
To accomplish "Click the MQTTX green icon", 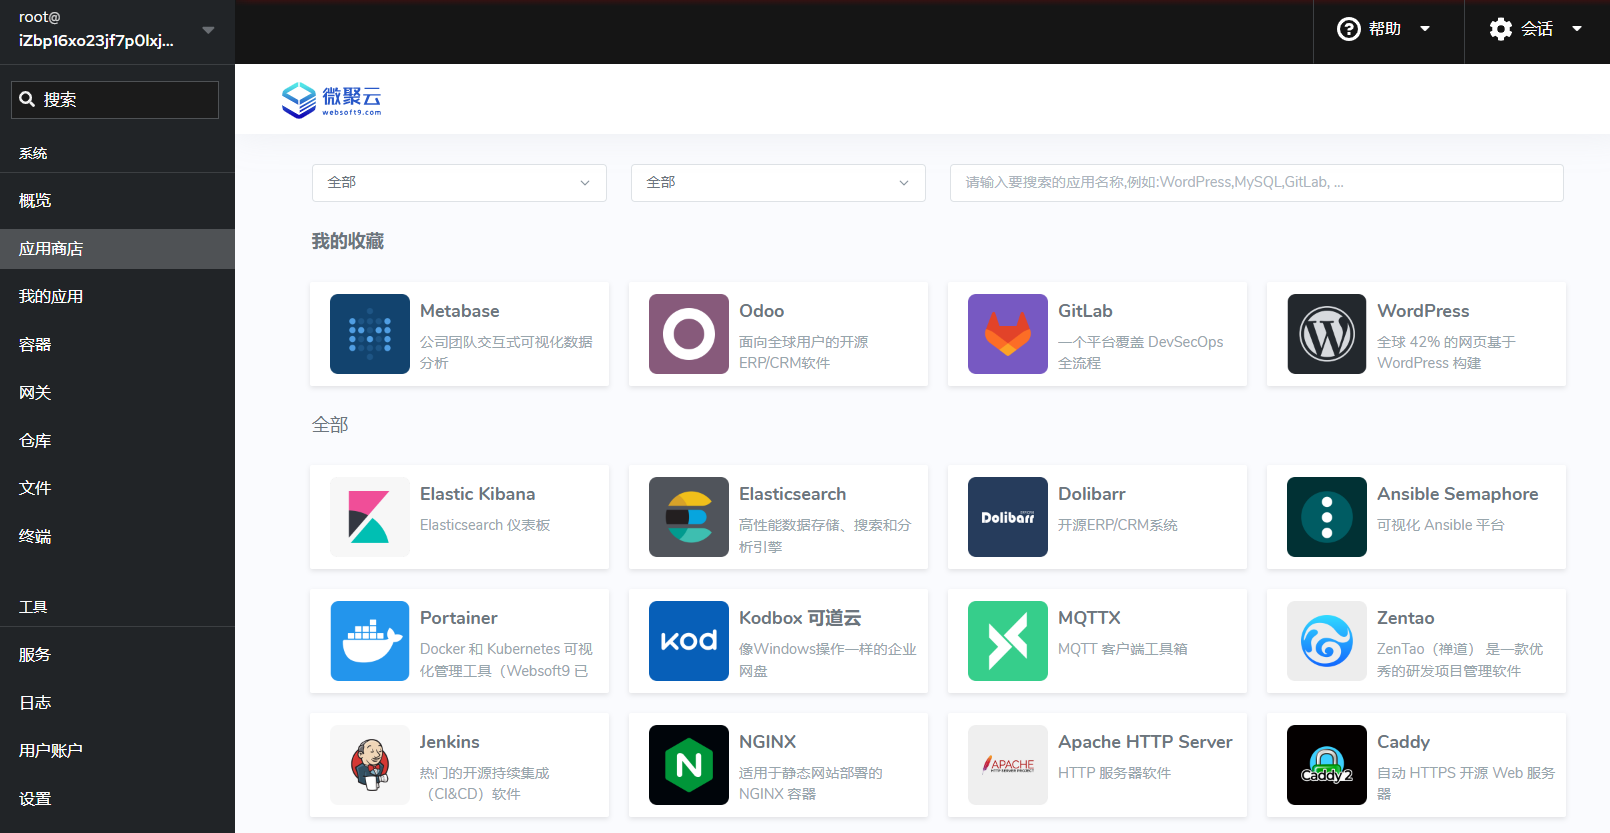I will click(x=1007, y=641).
